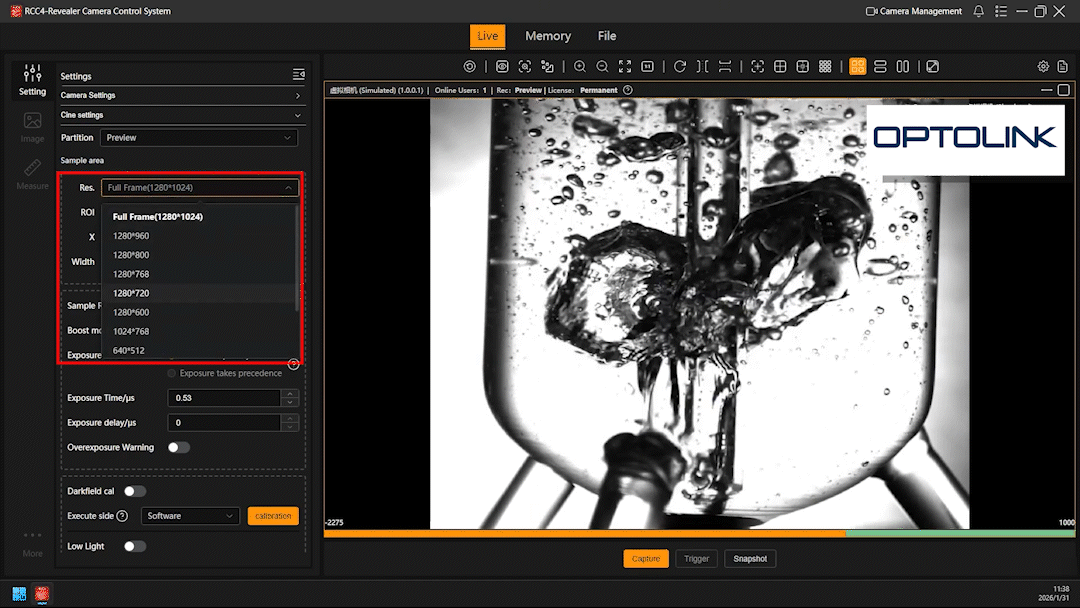The image size is (1080, 608).
Task: Turn on the Low Light switch
Action: (134, 546)
